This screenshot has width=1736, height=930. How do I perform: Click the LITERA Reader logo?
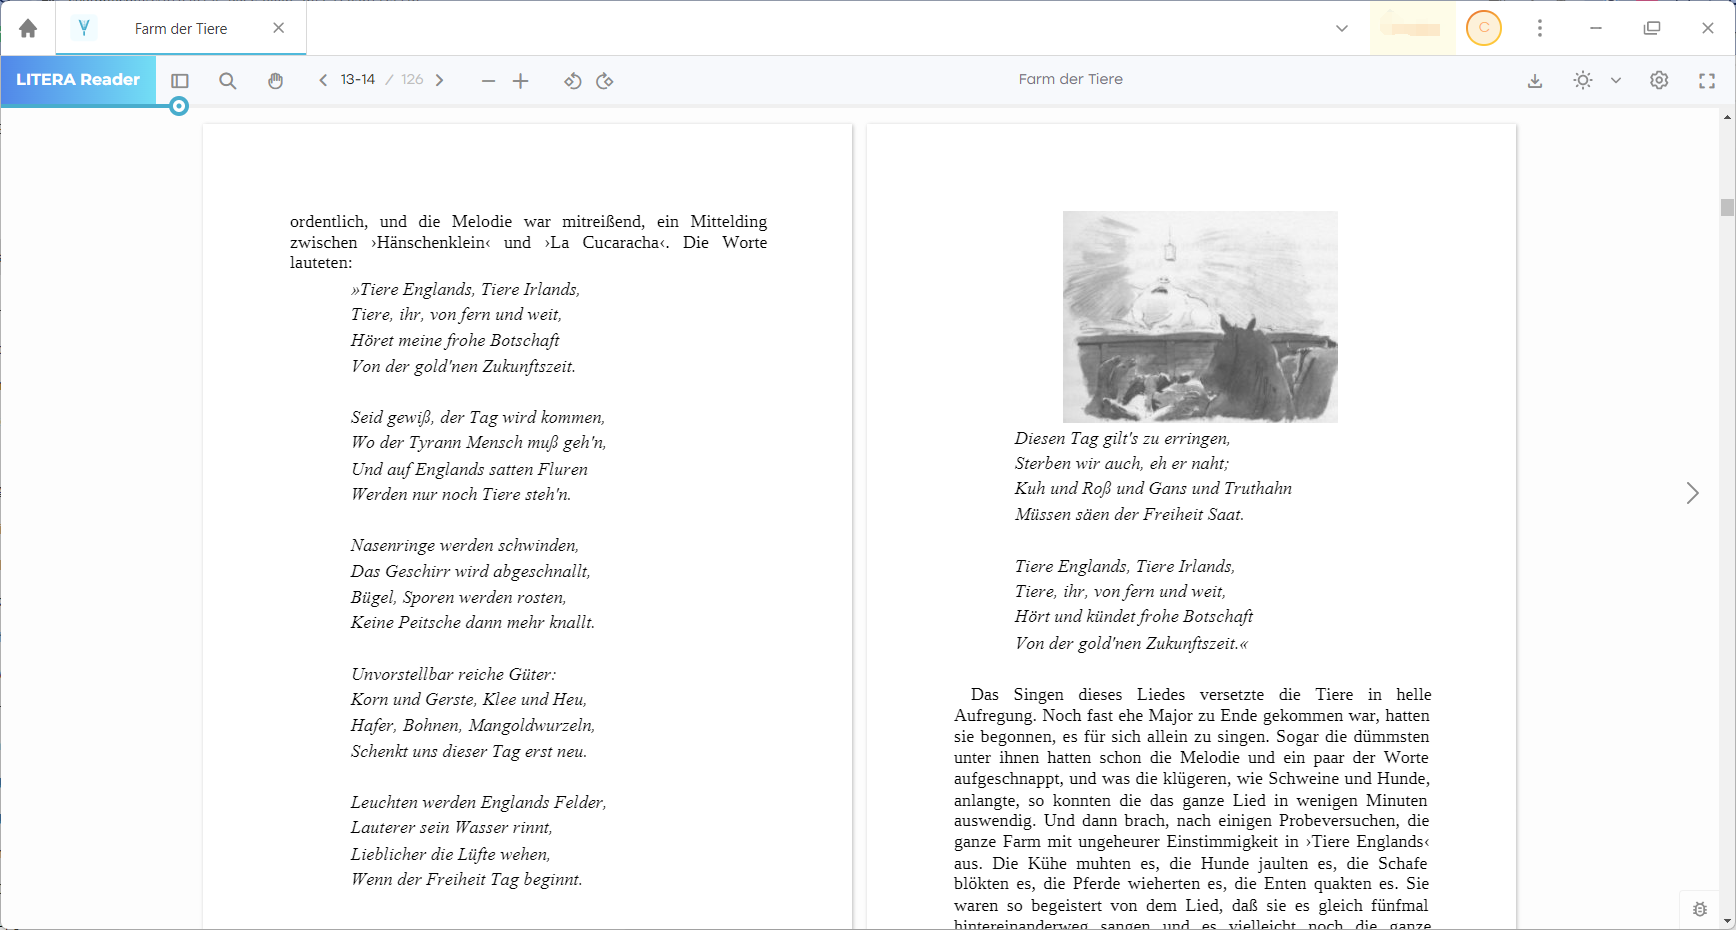78,80
